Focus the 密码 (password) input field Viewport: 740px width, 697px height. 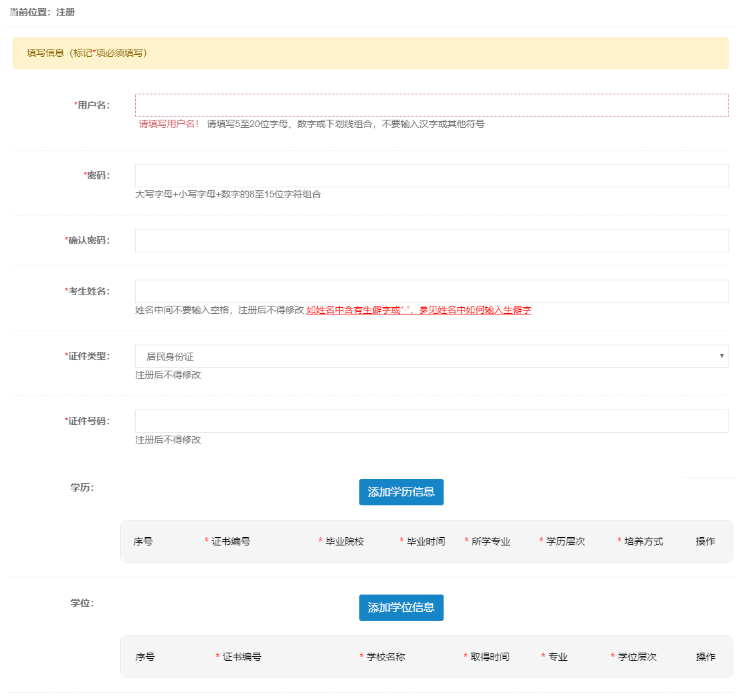tap(431, 176)
